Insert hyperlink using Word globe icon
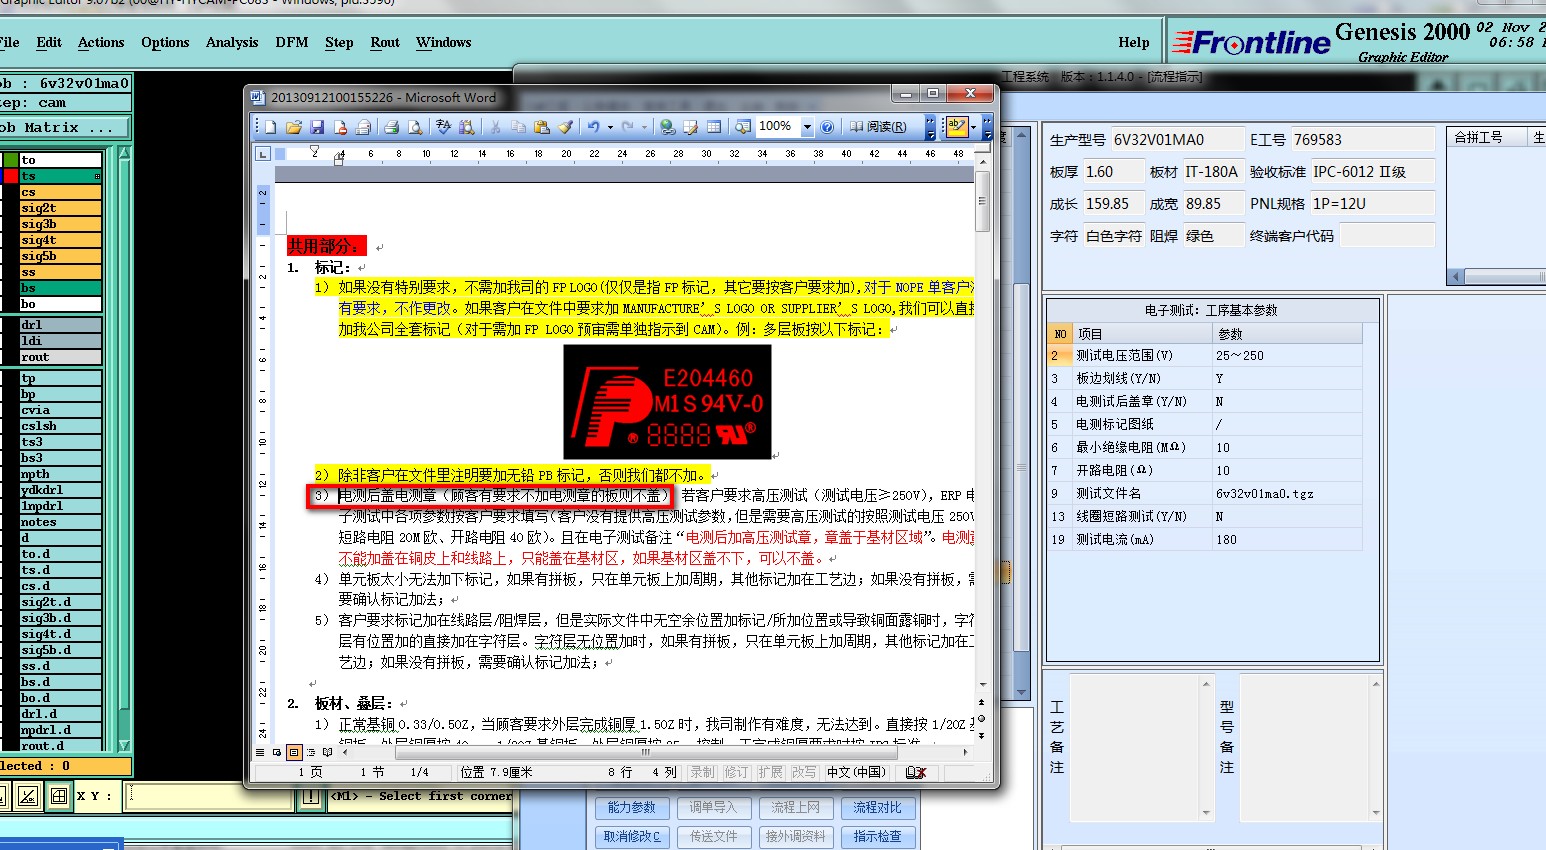This screenshot has height=850, width=1546. 667,127
